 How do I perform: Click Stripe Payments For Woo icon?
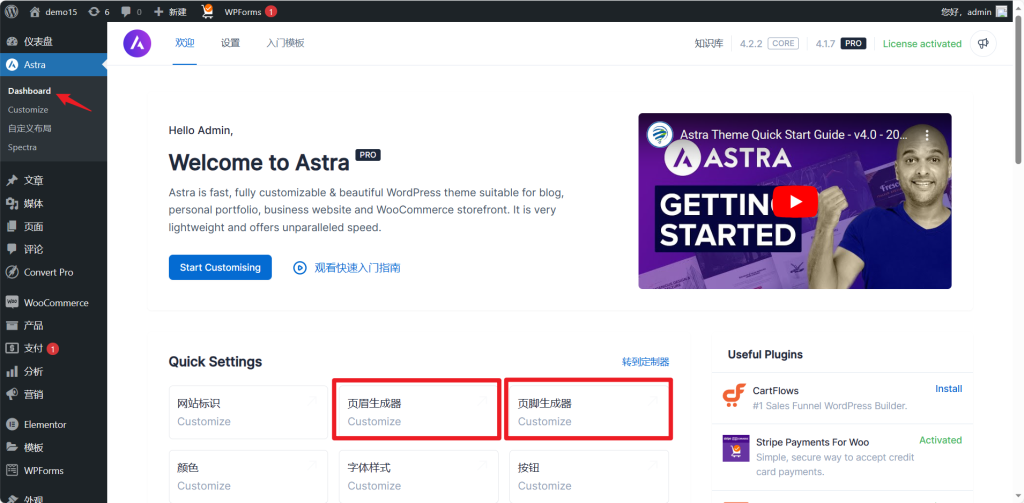point(735,448)
